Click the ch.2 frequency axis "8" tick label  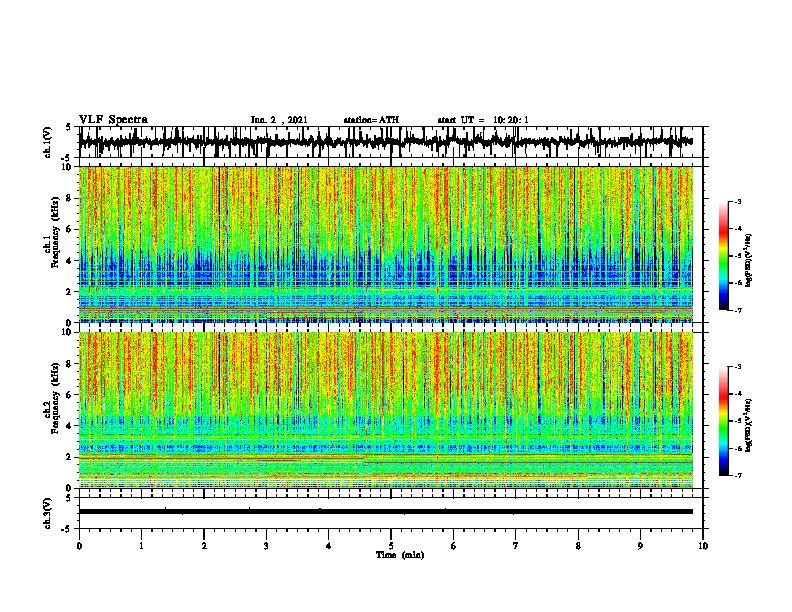pos(70,364)
